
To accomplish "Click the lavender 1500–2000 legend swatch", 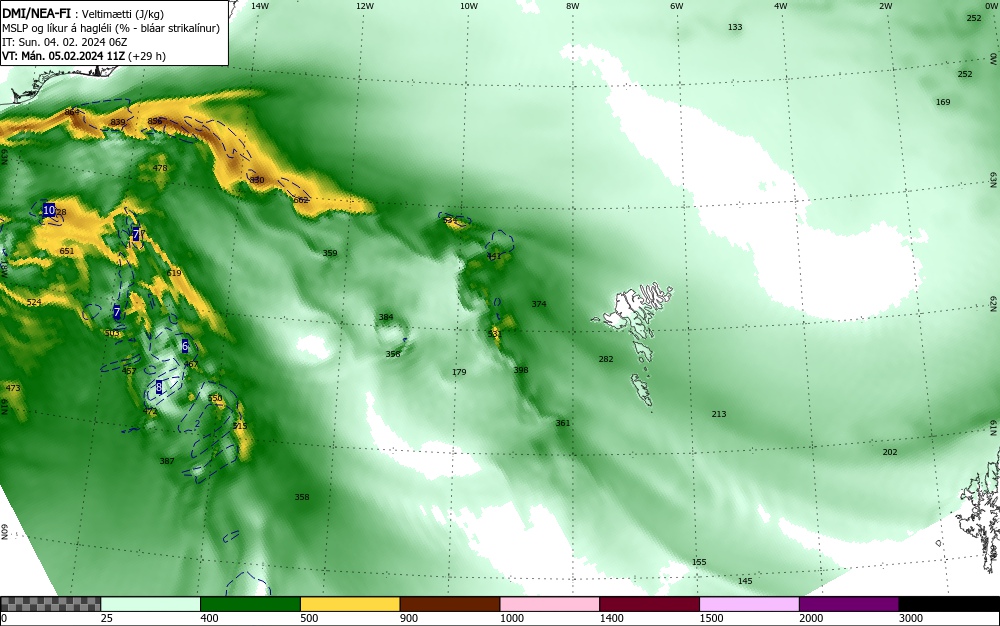I will (x=749, y=604).
